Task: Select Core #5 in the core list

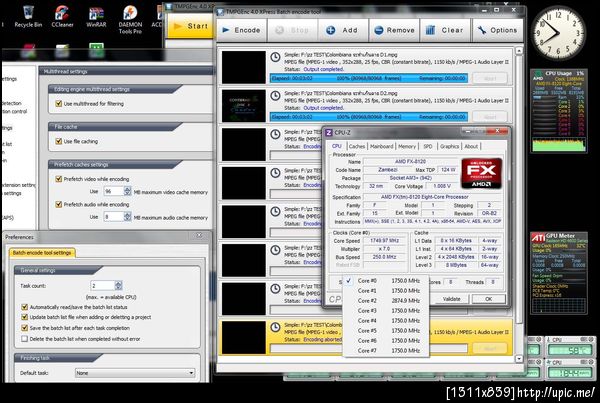Action: [386, 330]
